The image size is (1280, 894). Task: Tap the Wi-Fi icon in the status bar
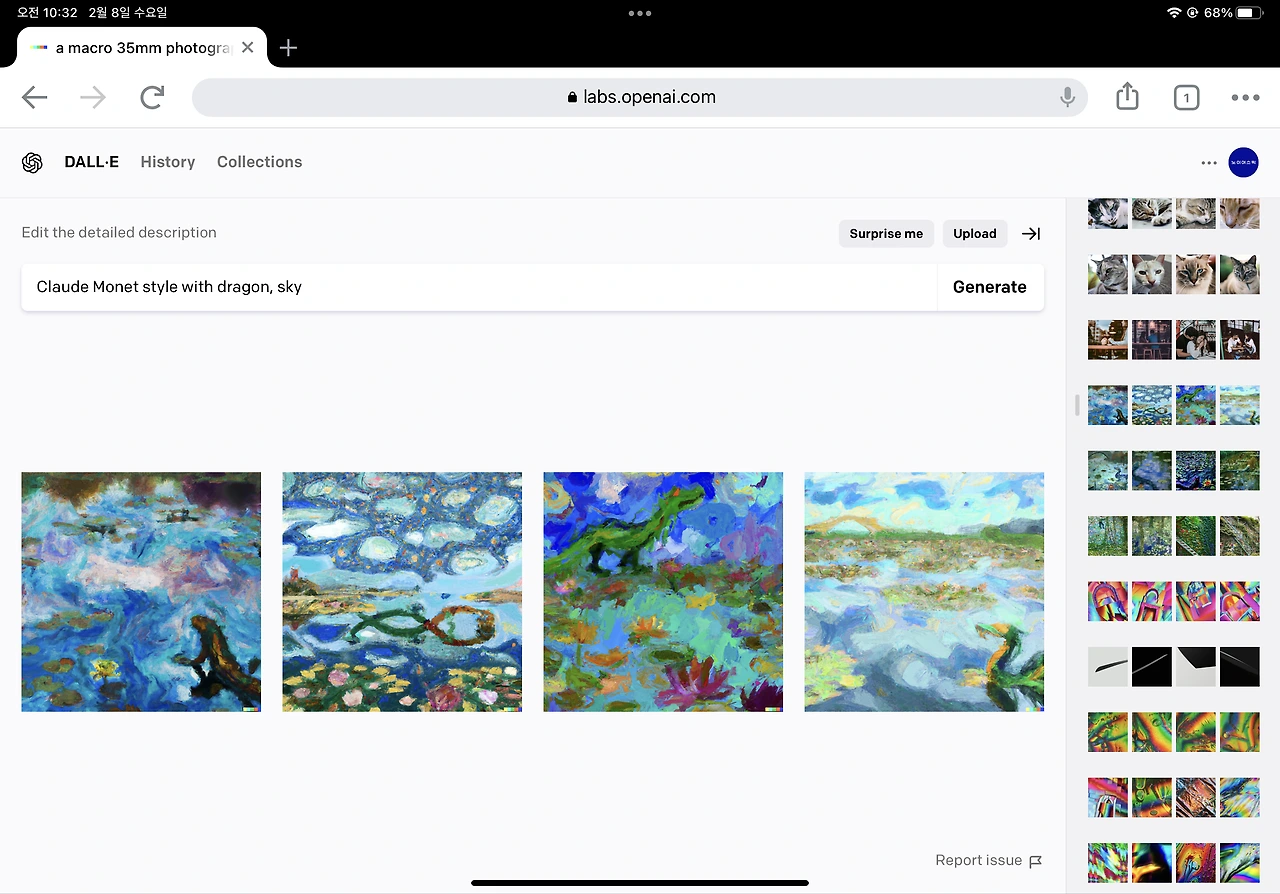(1174, 13)
